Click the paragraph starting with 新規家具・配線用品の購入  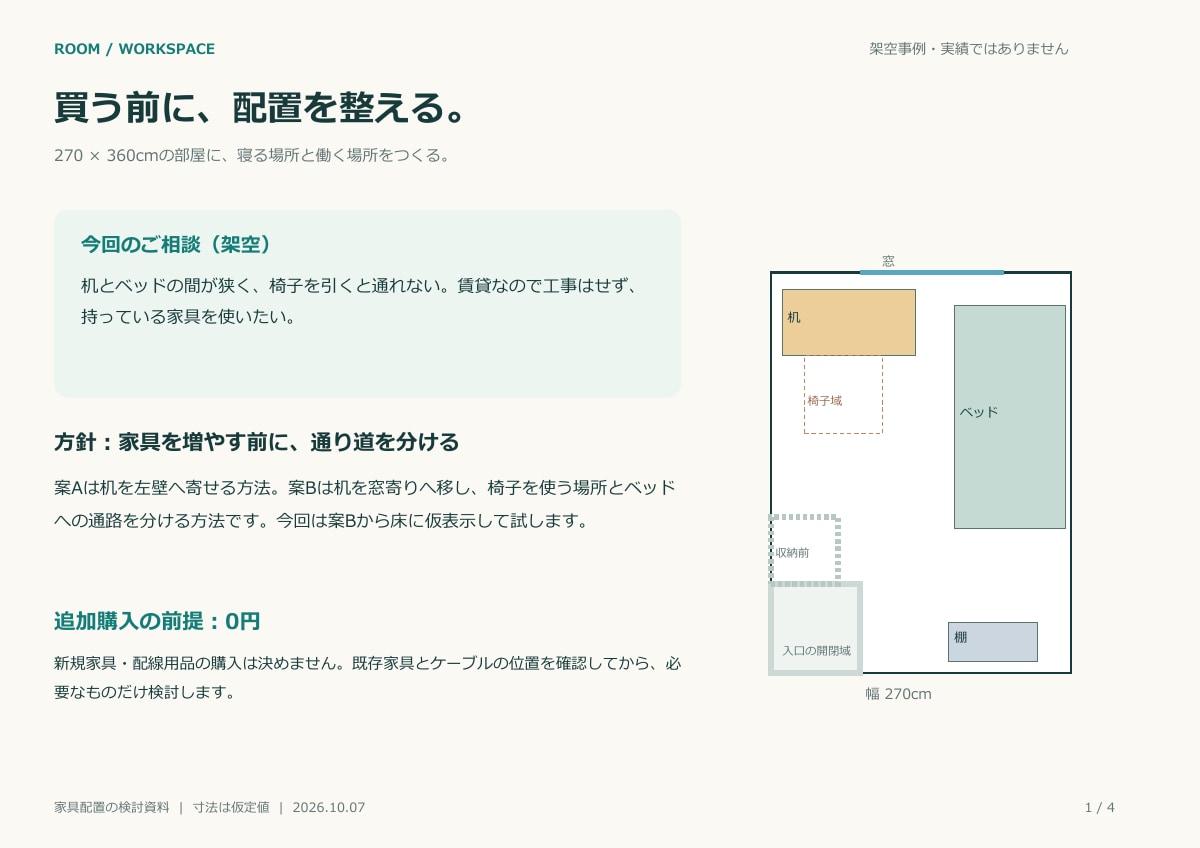click(367, 677)
